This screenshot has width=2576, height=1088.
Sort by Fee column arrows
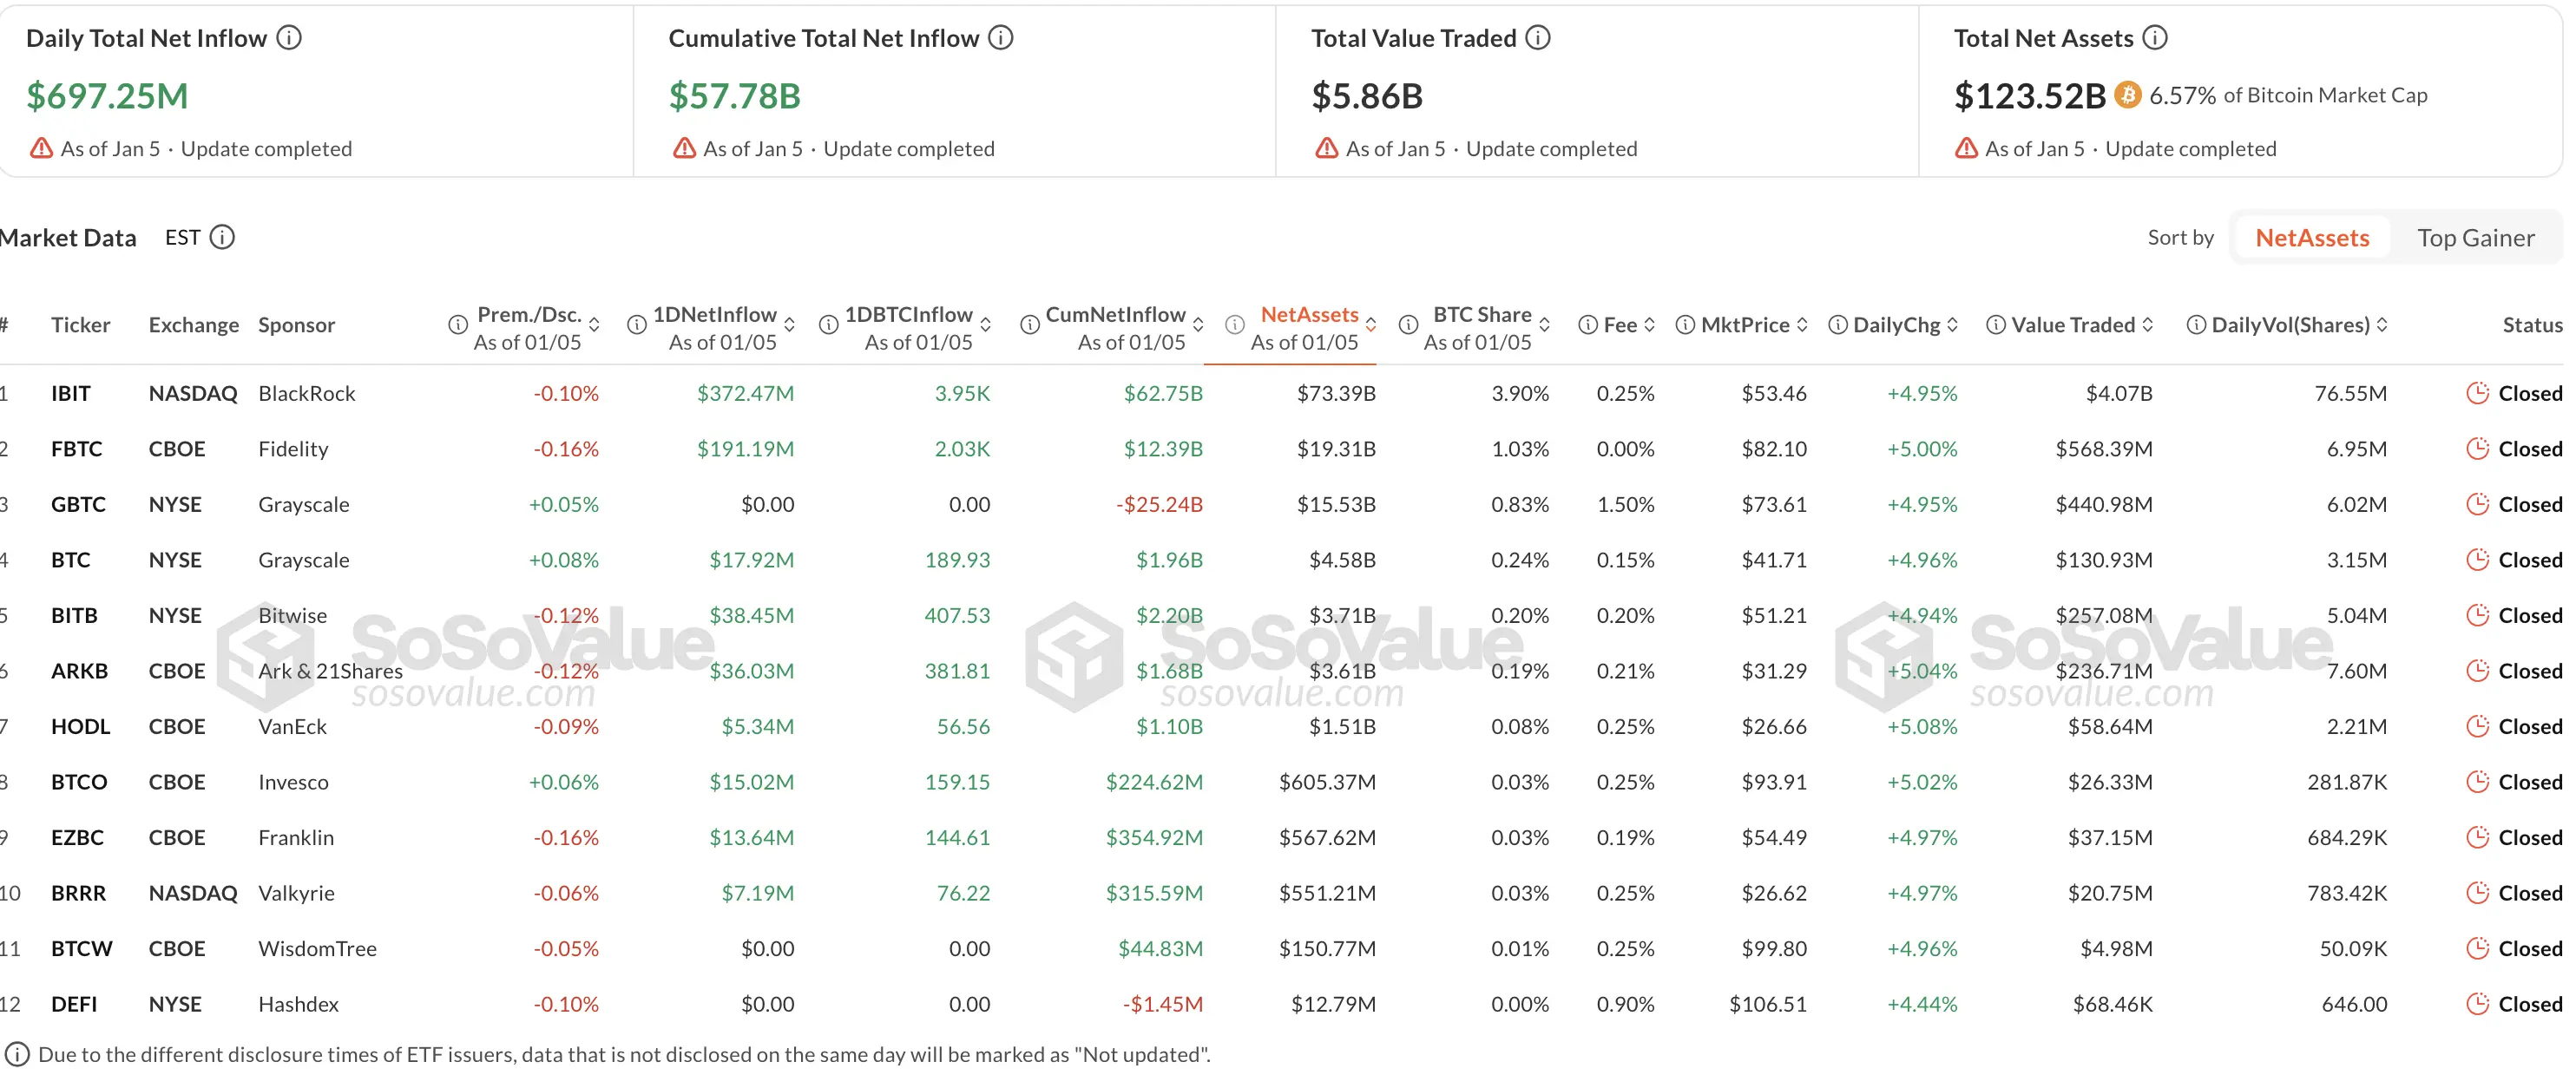click(1649, 325)
